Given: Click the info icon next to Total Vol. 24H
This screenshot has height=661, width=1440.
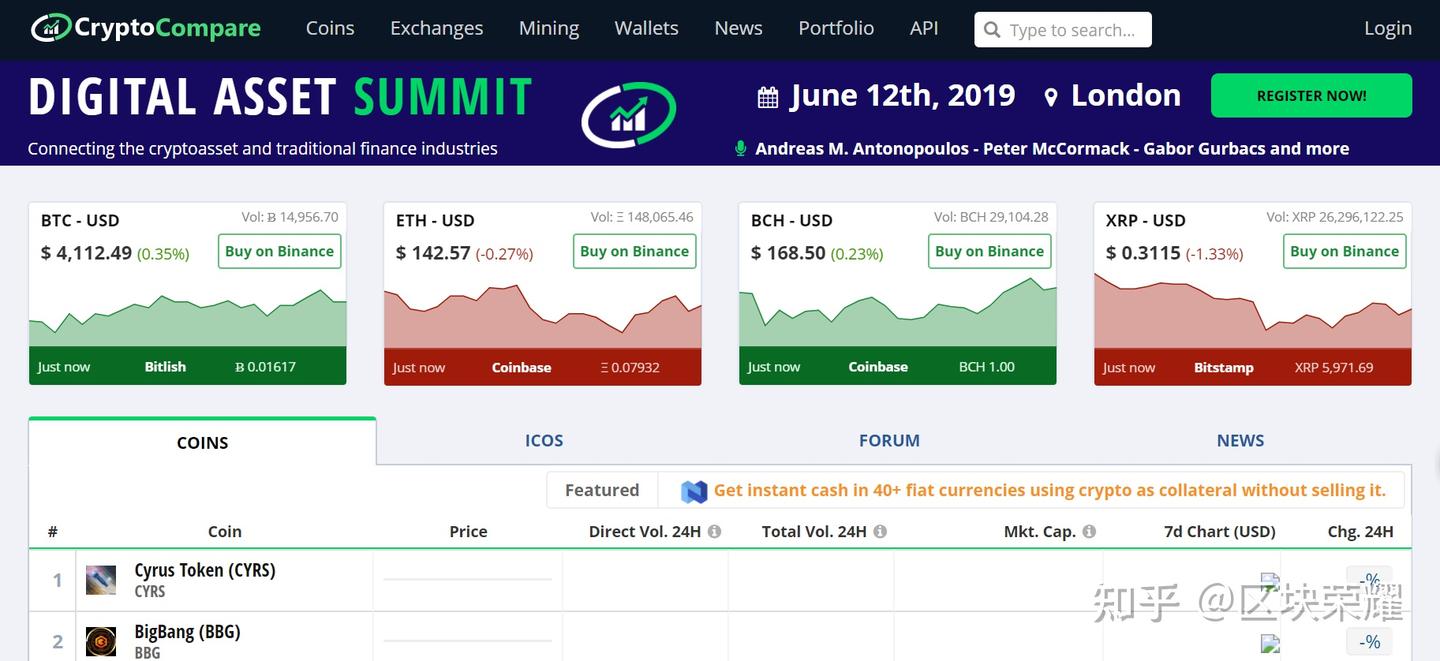Looking at the screenshot, I should [880, 532].
